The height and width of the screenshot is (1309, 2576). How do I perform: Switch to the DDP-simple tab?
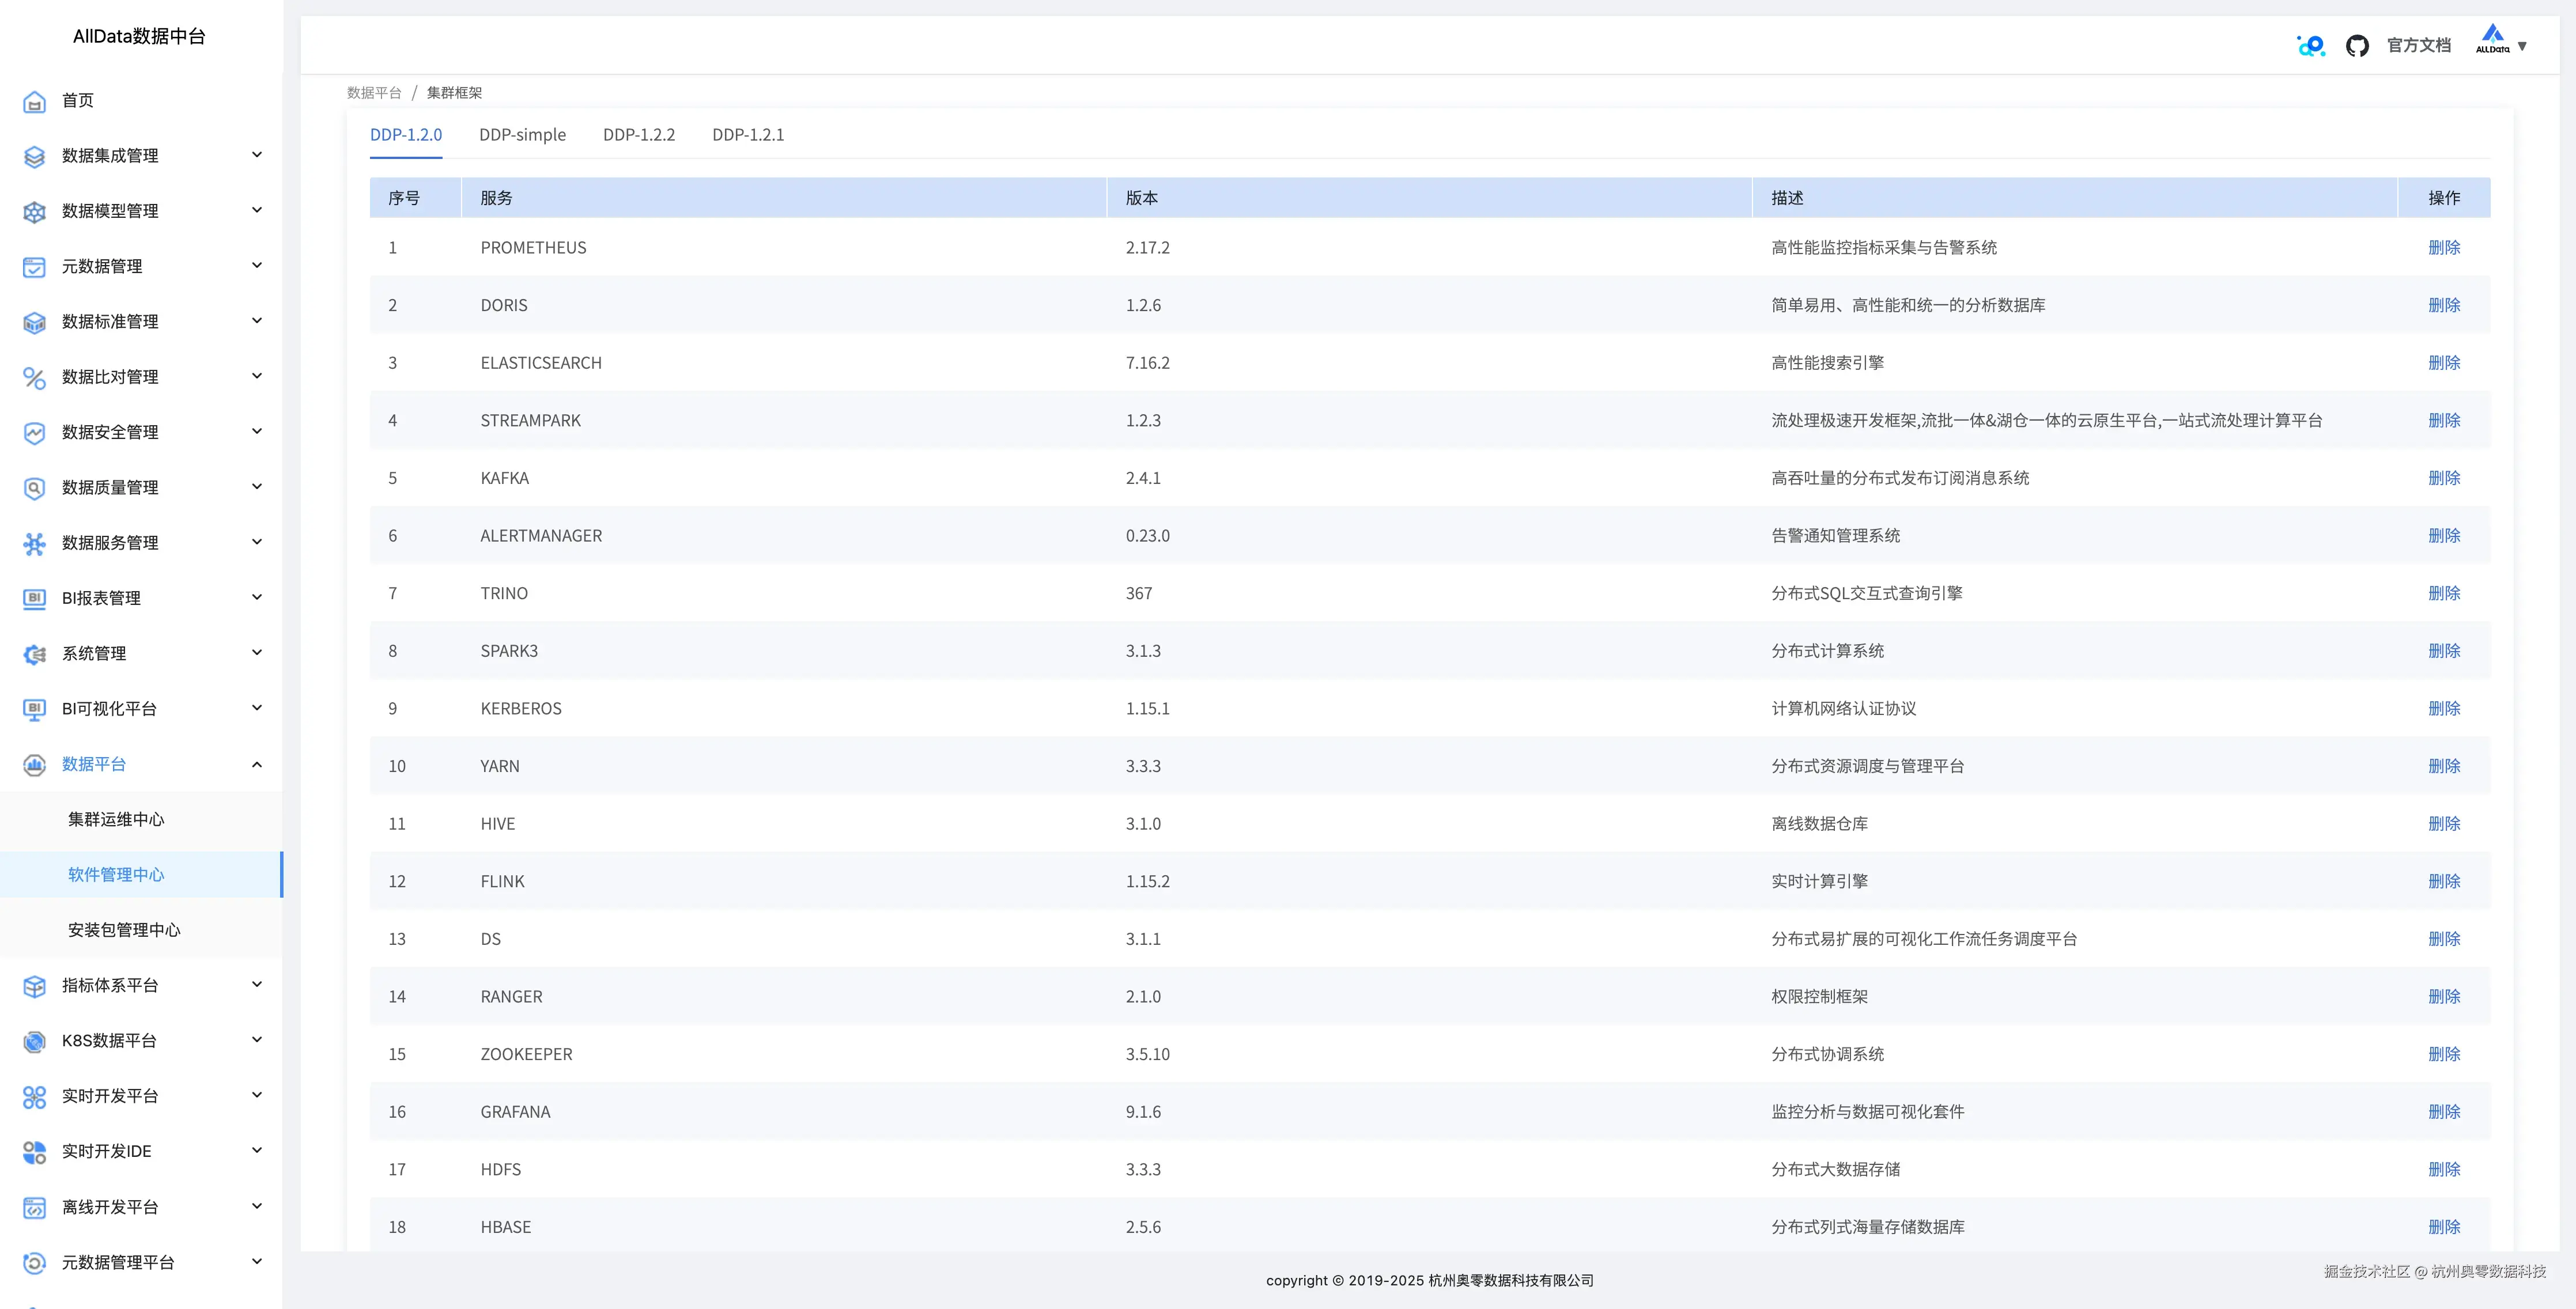coord(522,135)
